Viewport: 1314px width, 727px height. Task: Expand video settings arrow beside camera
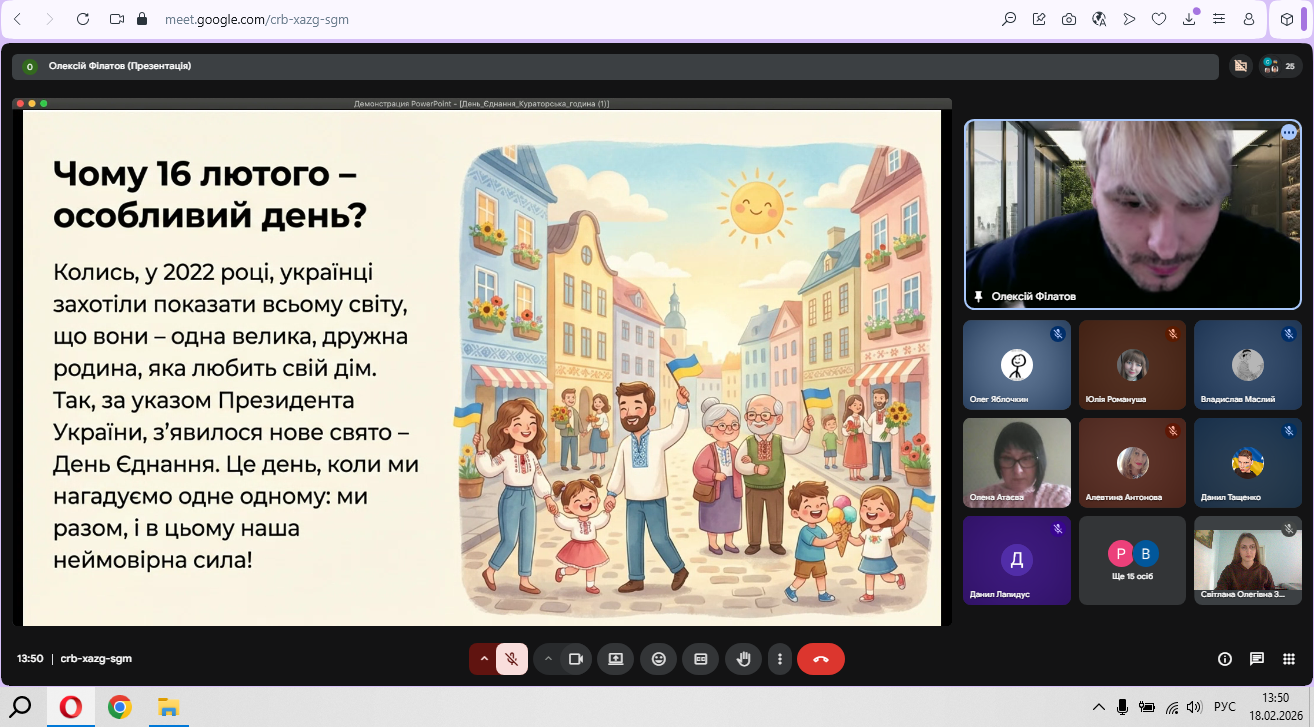coord(548,659)
